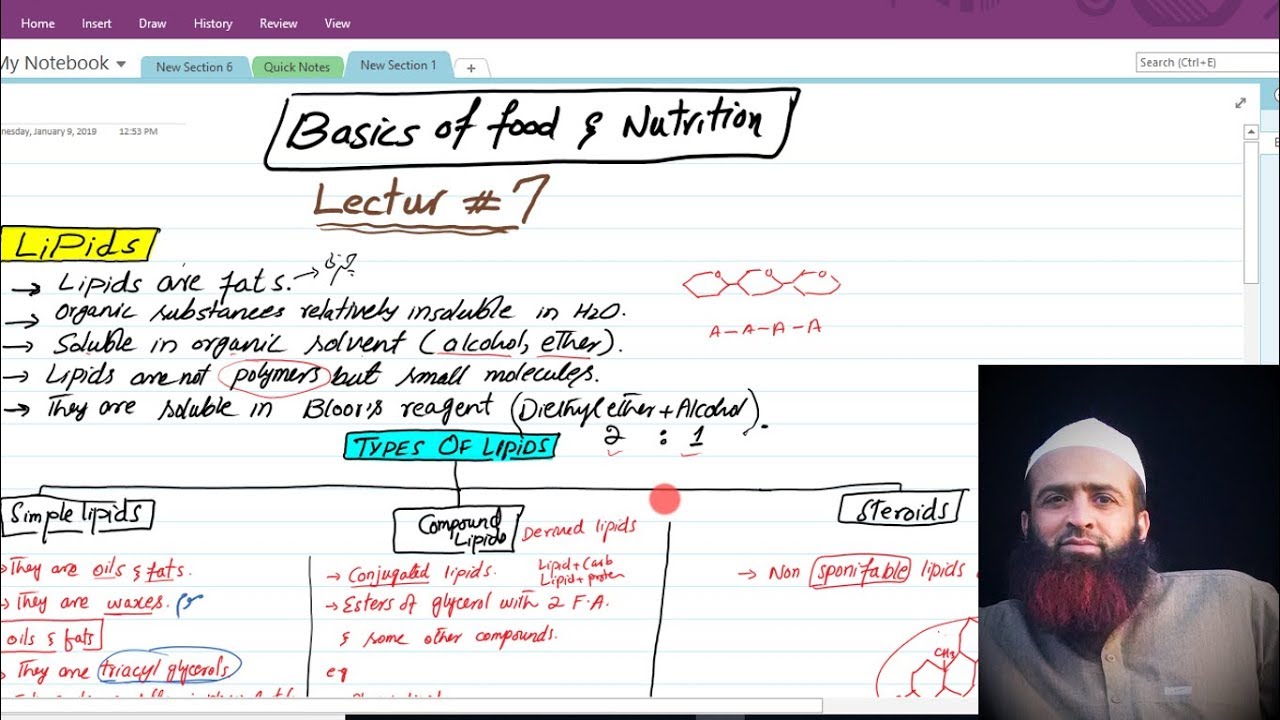This screenshot has width=1280, height=720.
Task: Select the New Section 1 tab
Action: [x=398, y=65]
